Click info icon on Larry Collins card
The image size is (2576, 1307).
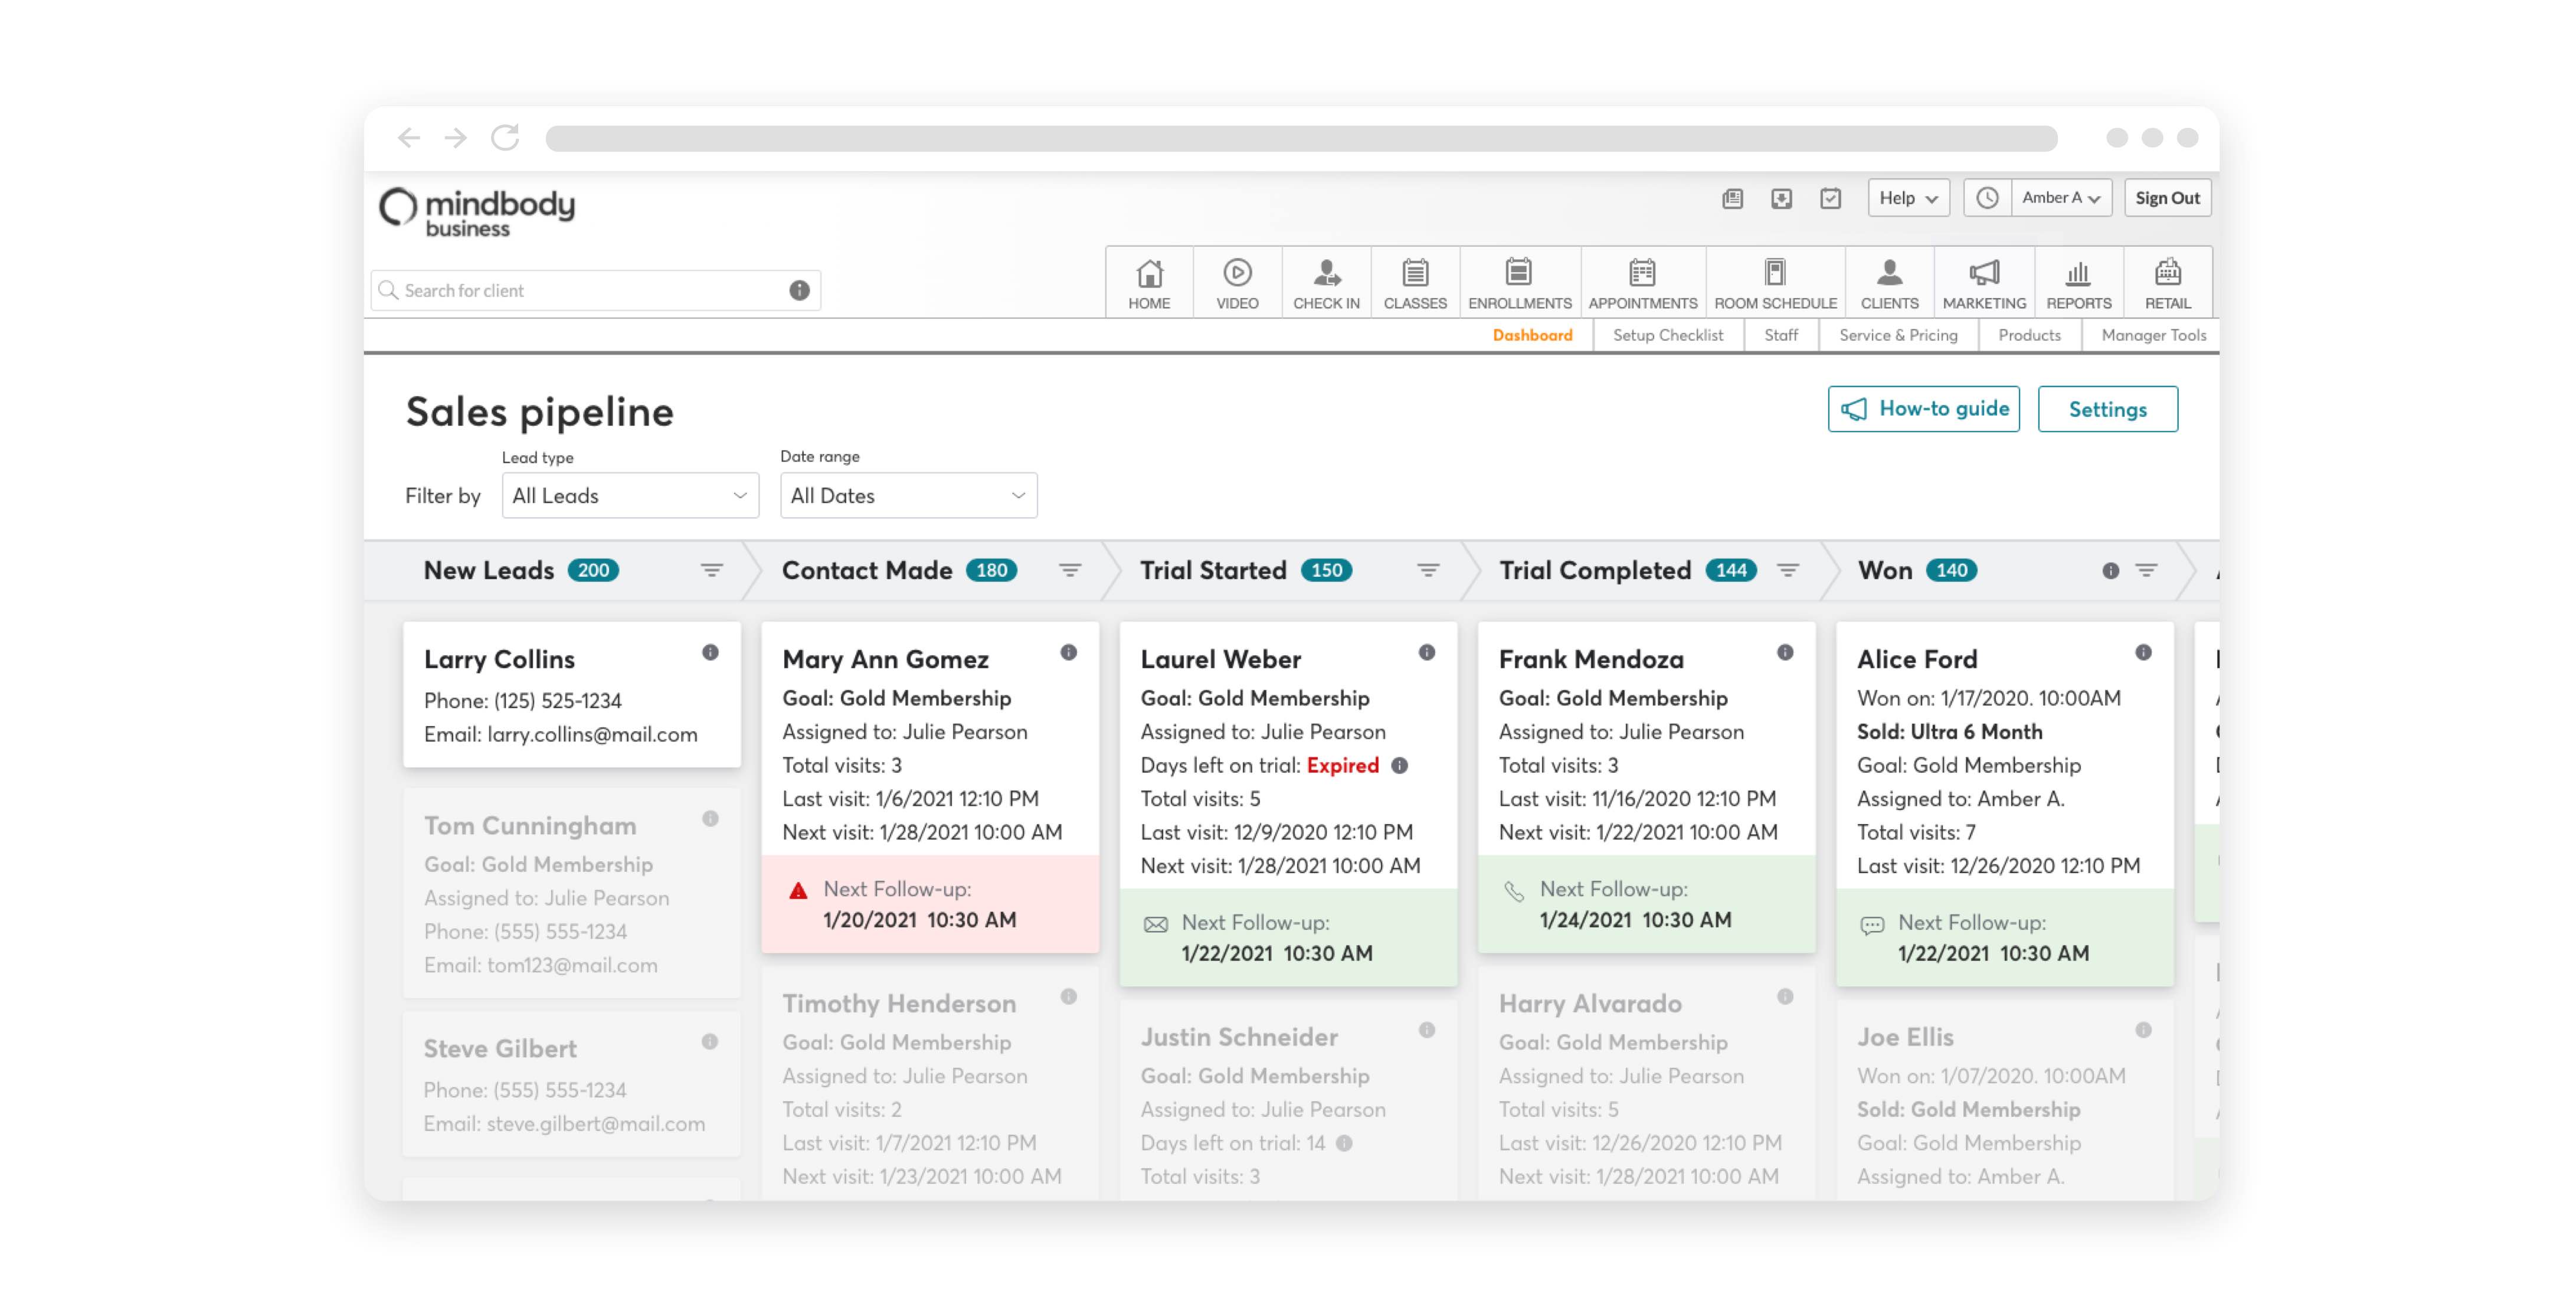point(710,653)
